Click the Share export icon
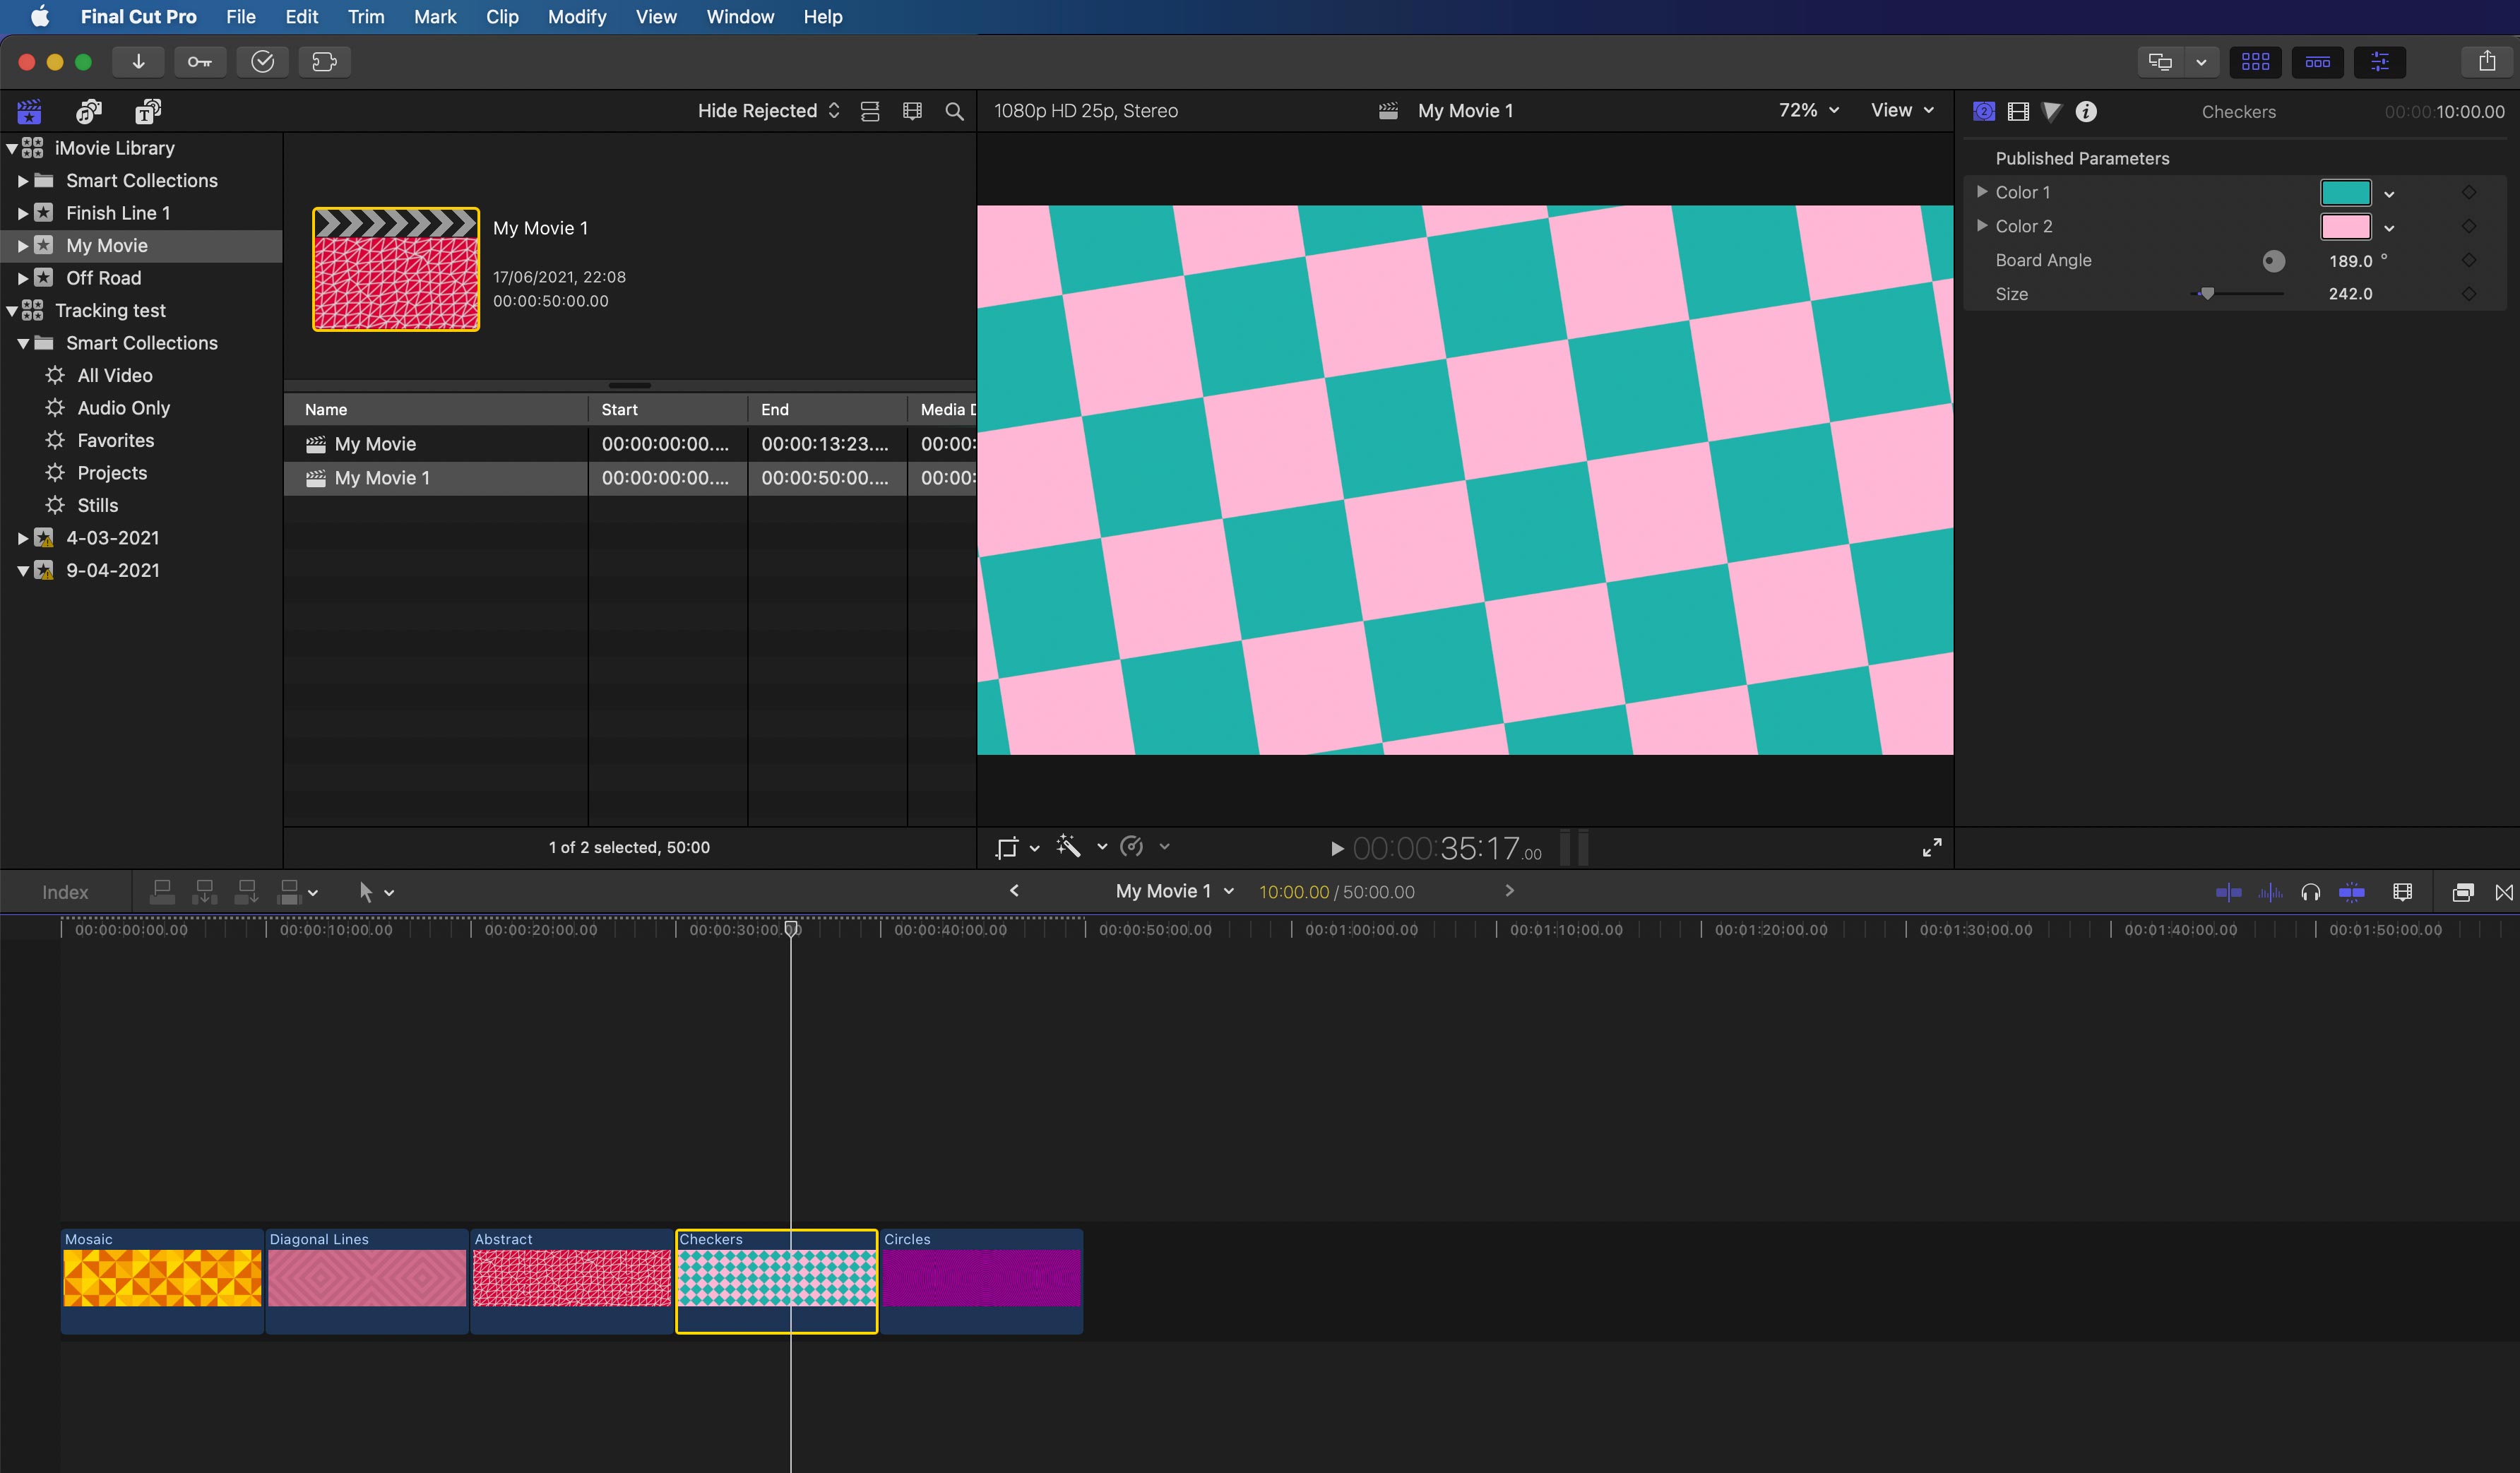Screen dimensions: 2520x1473 [2487, 62]
